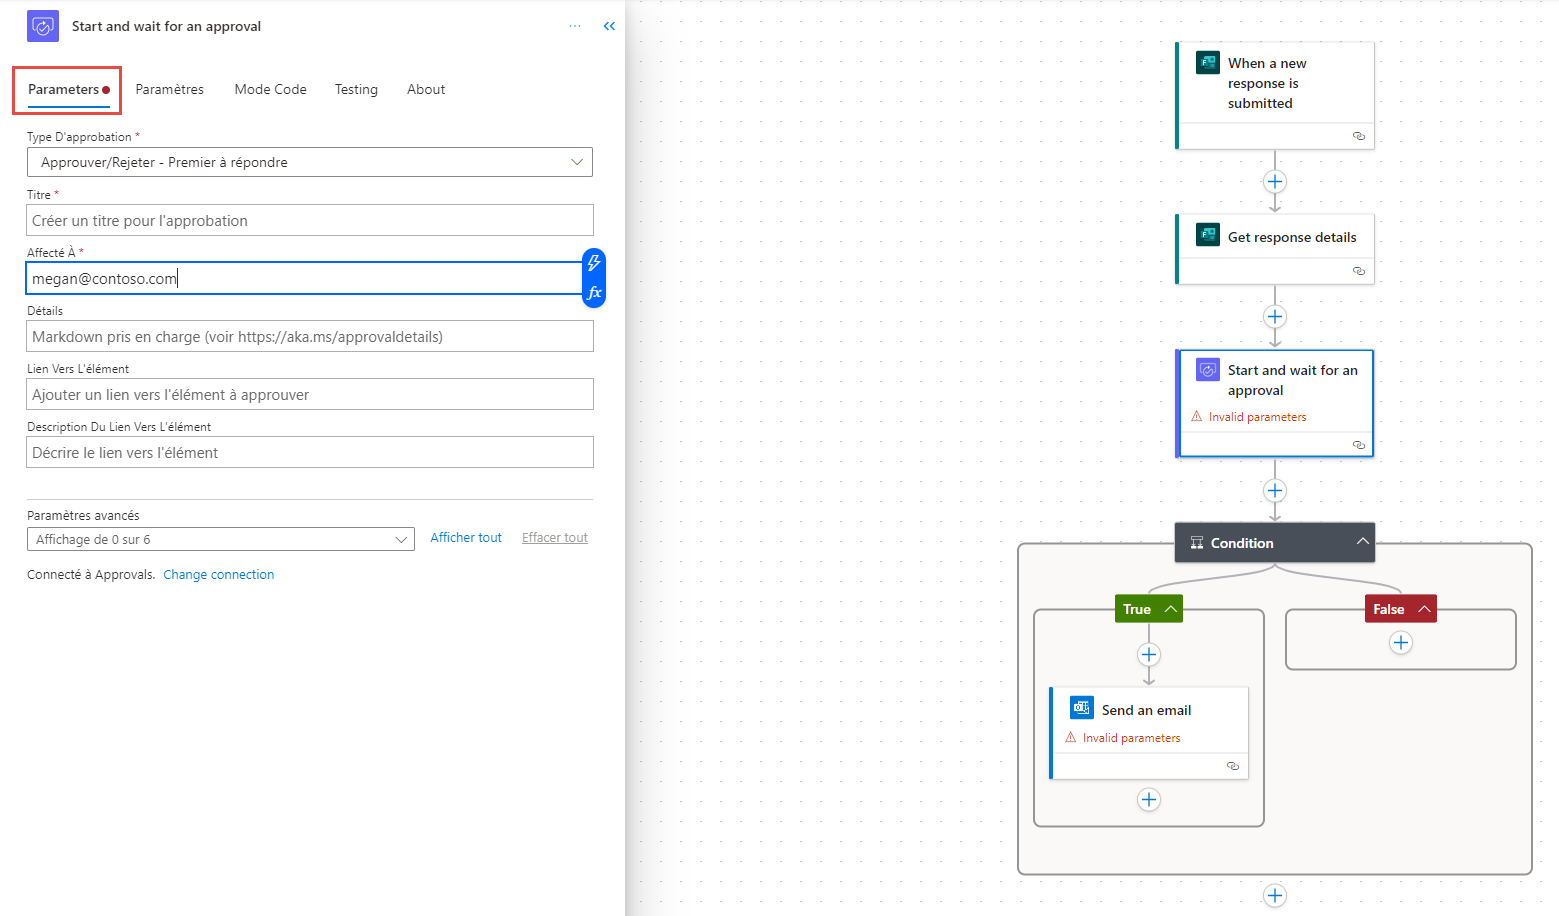Switch to the Paramètres tab
Screen dimensions: 1559x916
tap(170, 90)
